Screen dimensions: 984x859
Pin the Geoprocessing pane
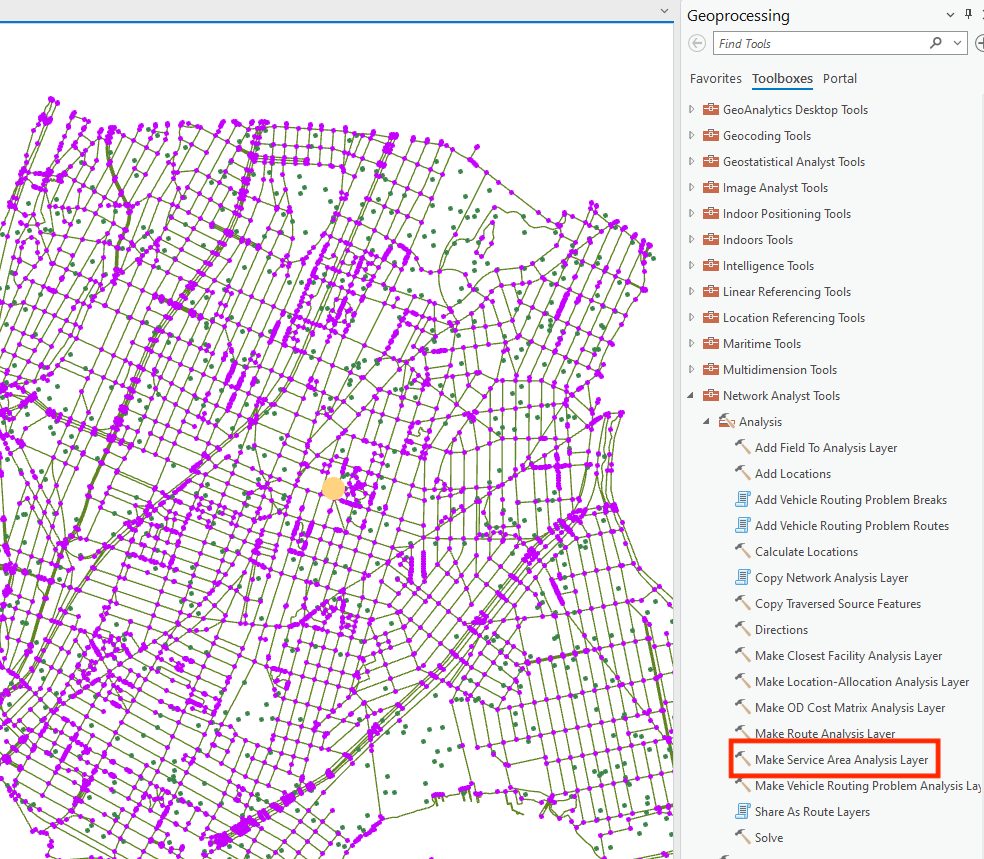point(967,14)
